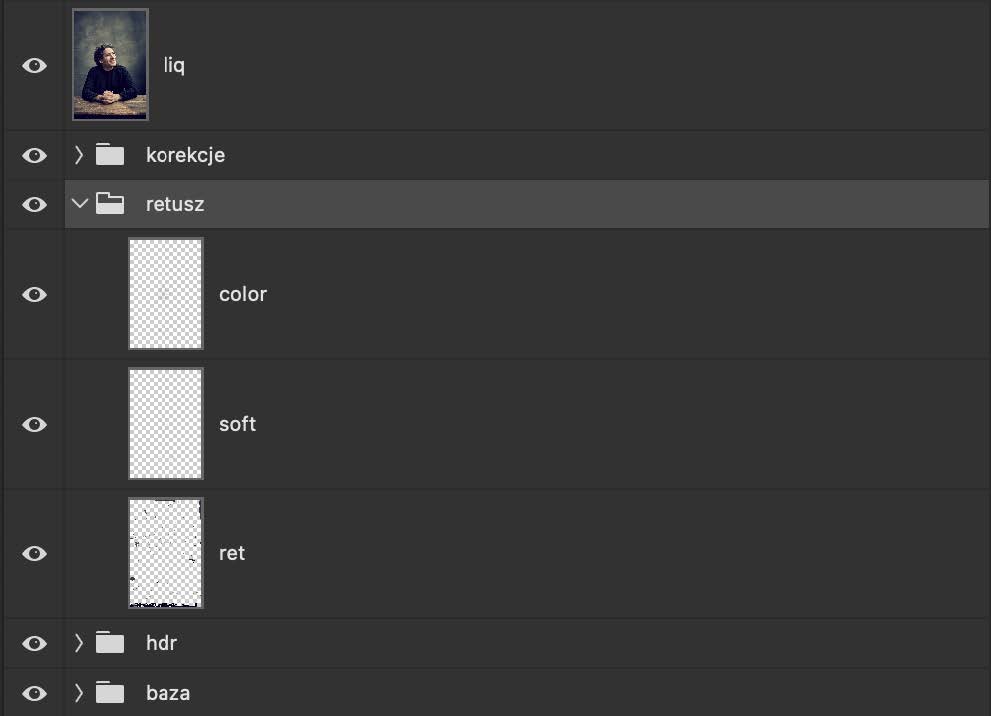Click the baza layer name
Screen dimensions: 991x716
click(x=168, y=692)
